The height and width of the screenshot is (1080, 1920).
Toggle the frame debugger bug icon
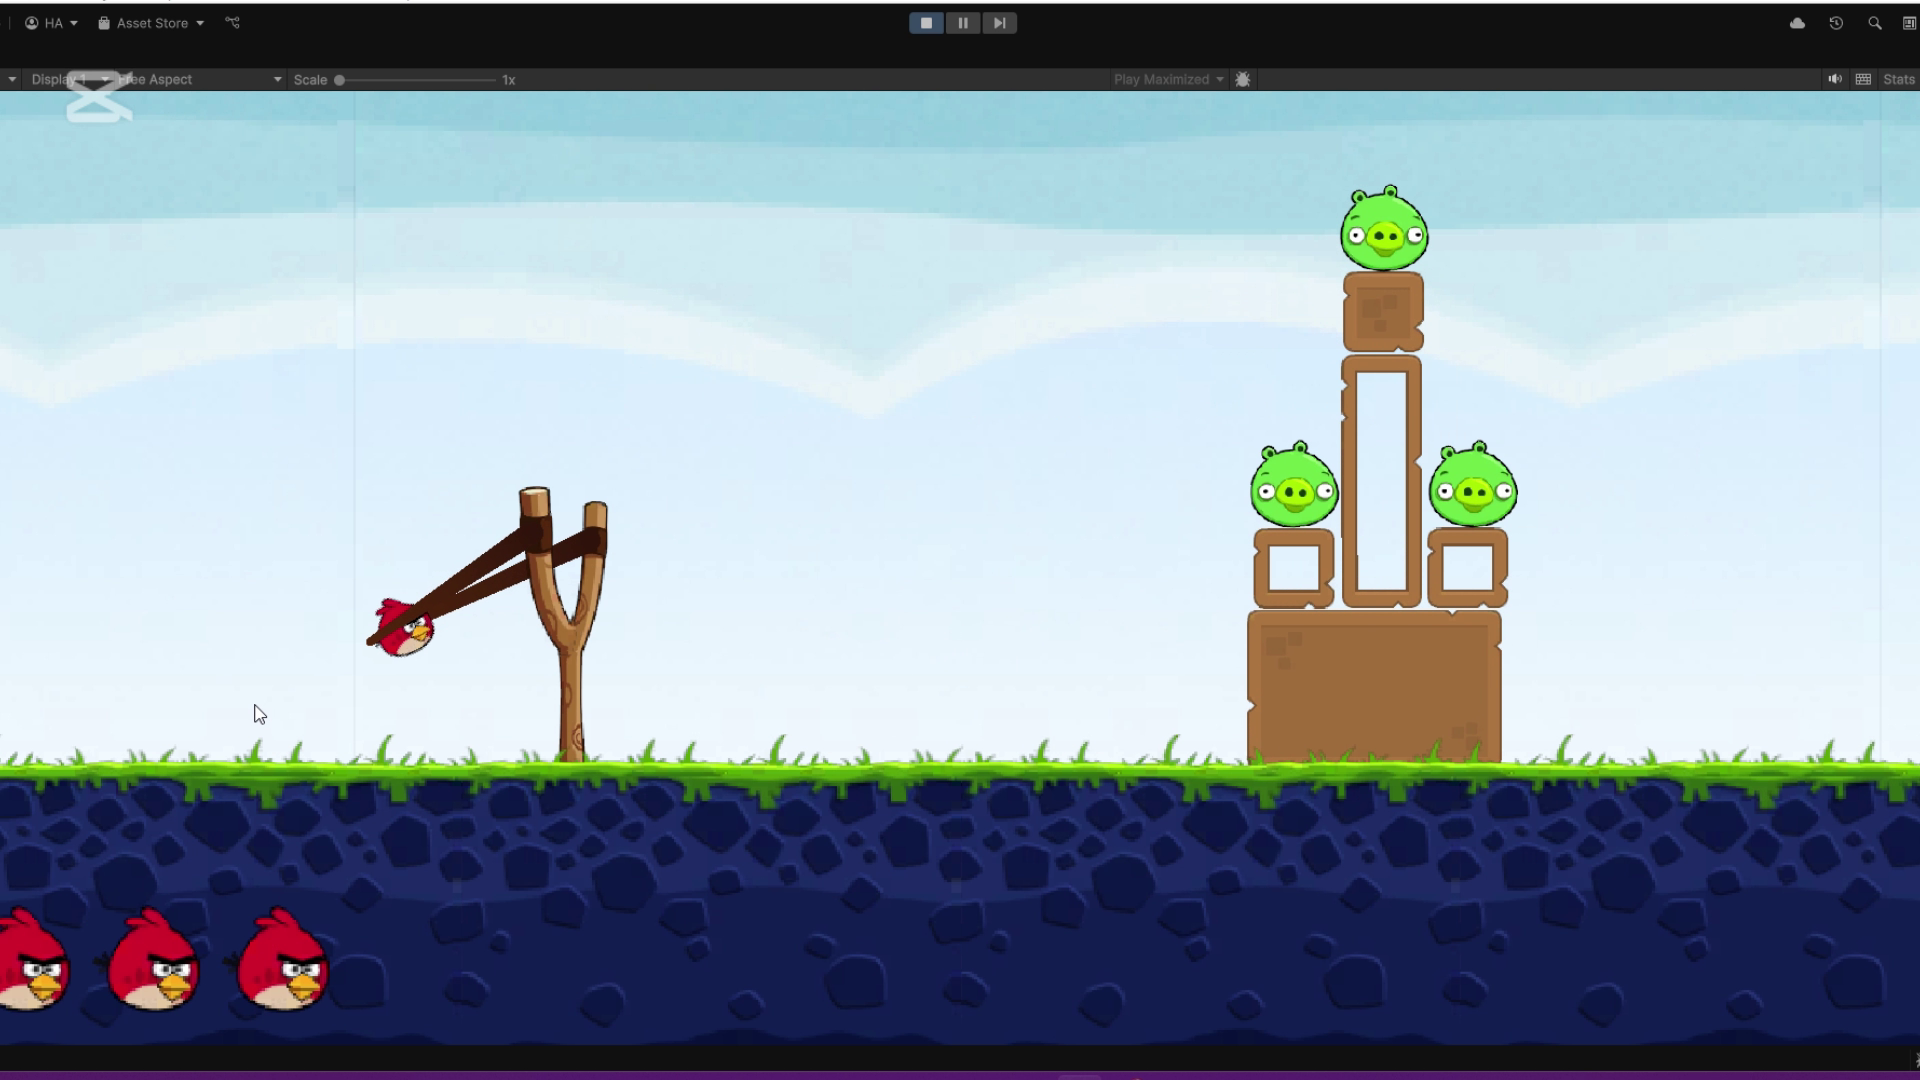[1243, 79]
